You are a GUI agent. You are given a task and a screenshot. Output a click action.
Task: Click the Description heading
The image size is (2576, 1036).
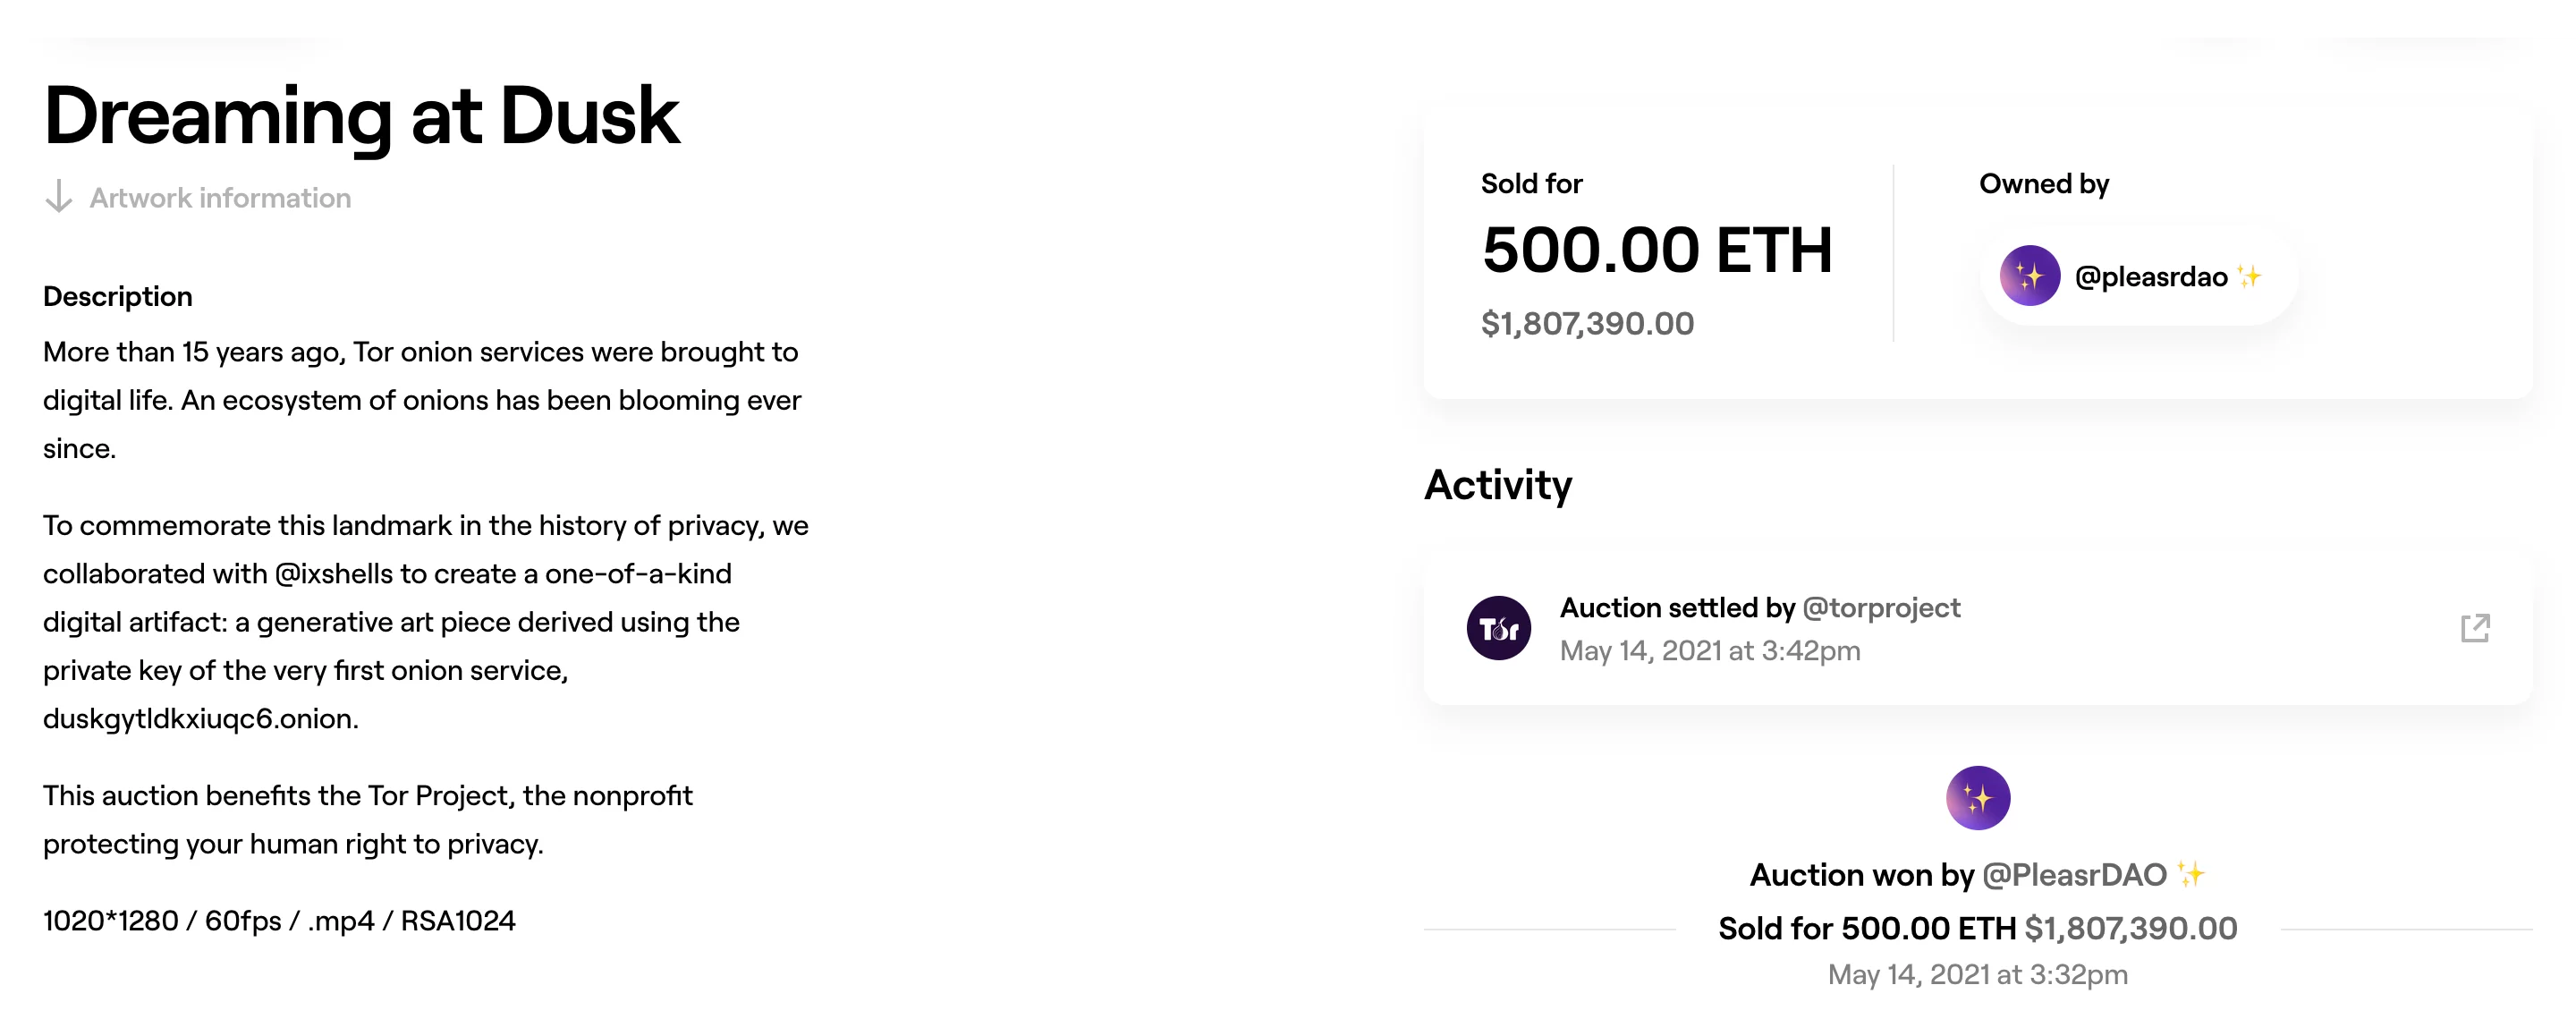118,297
